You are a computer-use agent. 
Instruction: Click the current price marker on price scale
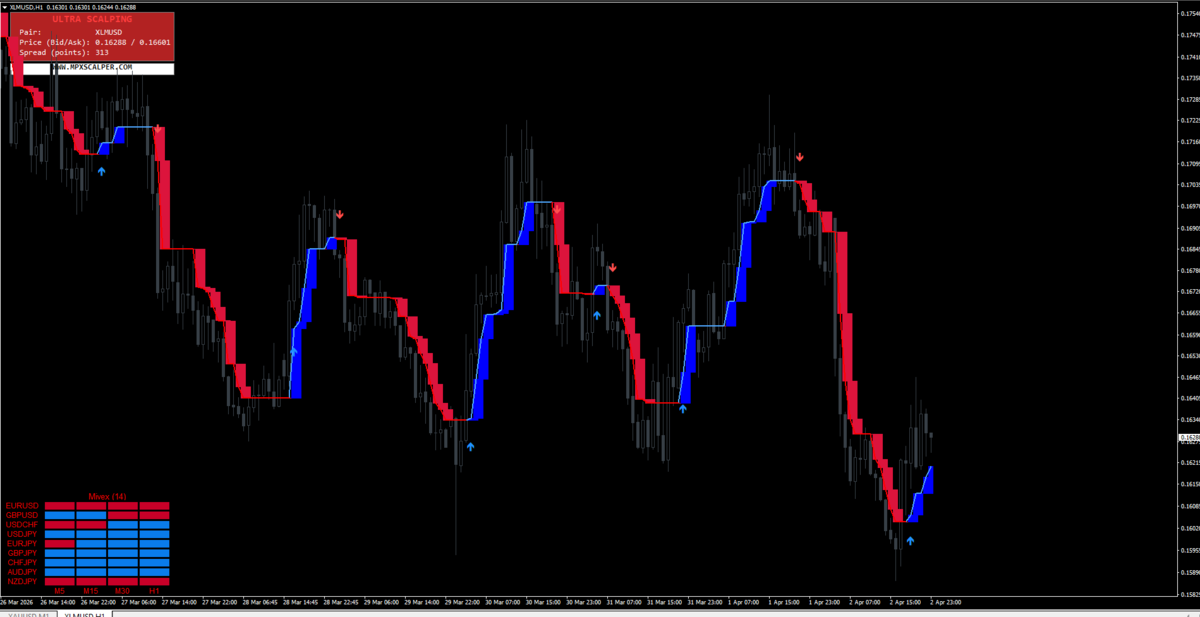pyautogui.click(x=1188, y=438)
